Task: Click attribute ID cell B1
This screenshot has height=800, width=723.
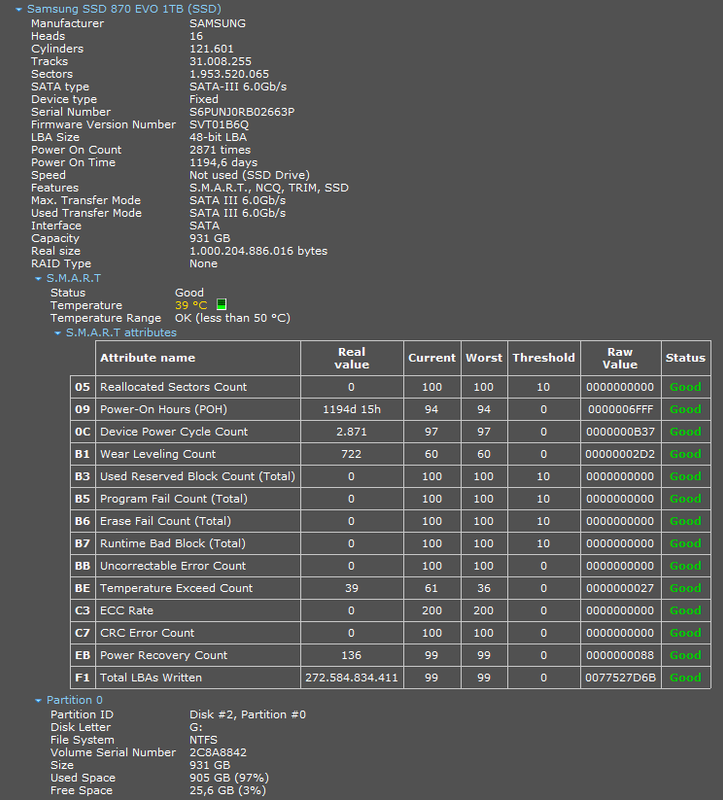Action: pos(82,454)
